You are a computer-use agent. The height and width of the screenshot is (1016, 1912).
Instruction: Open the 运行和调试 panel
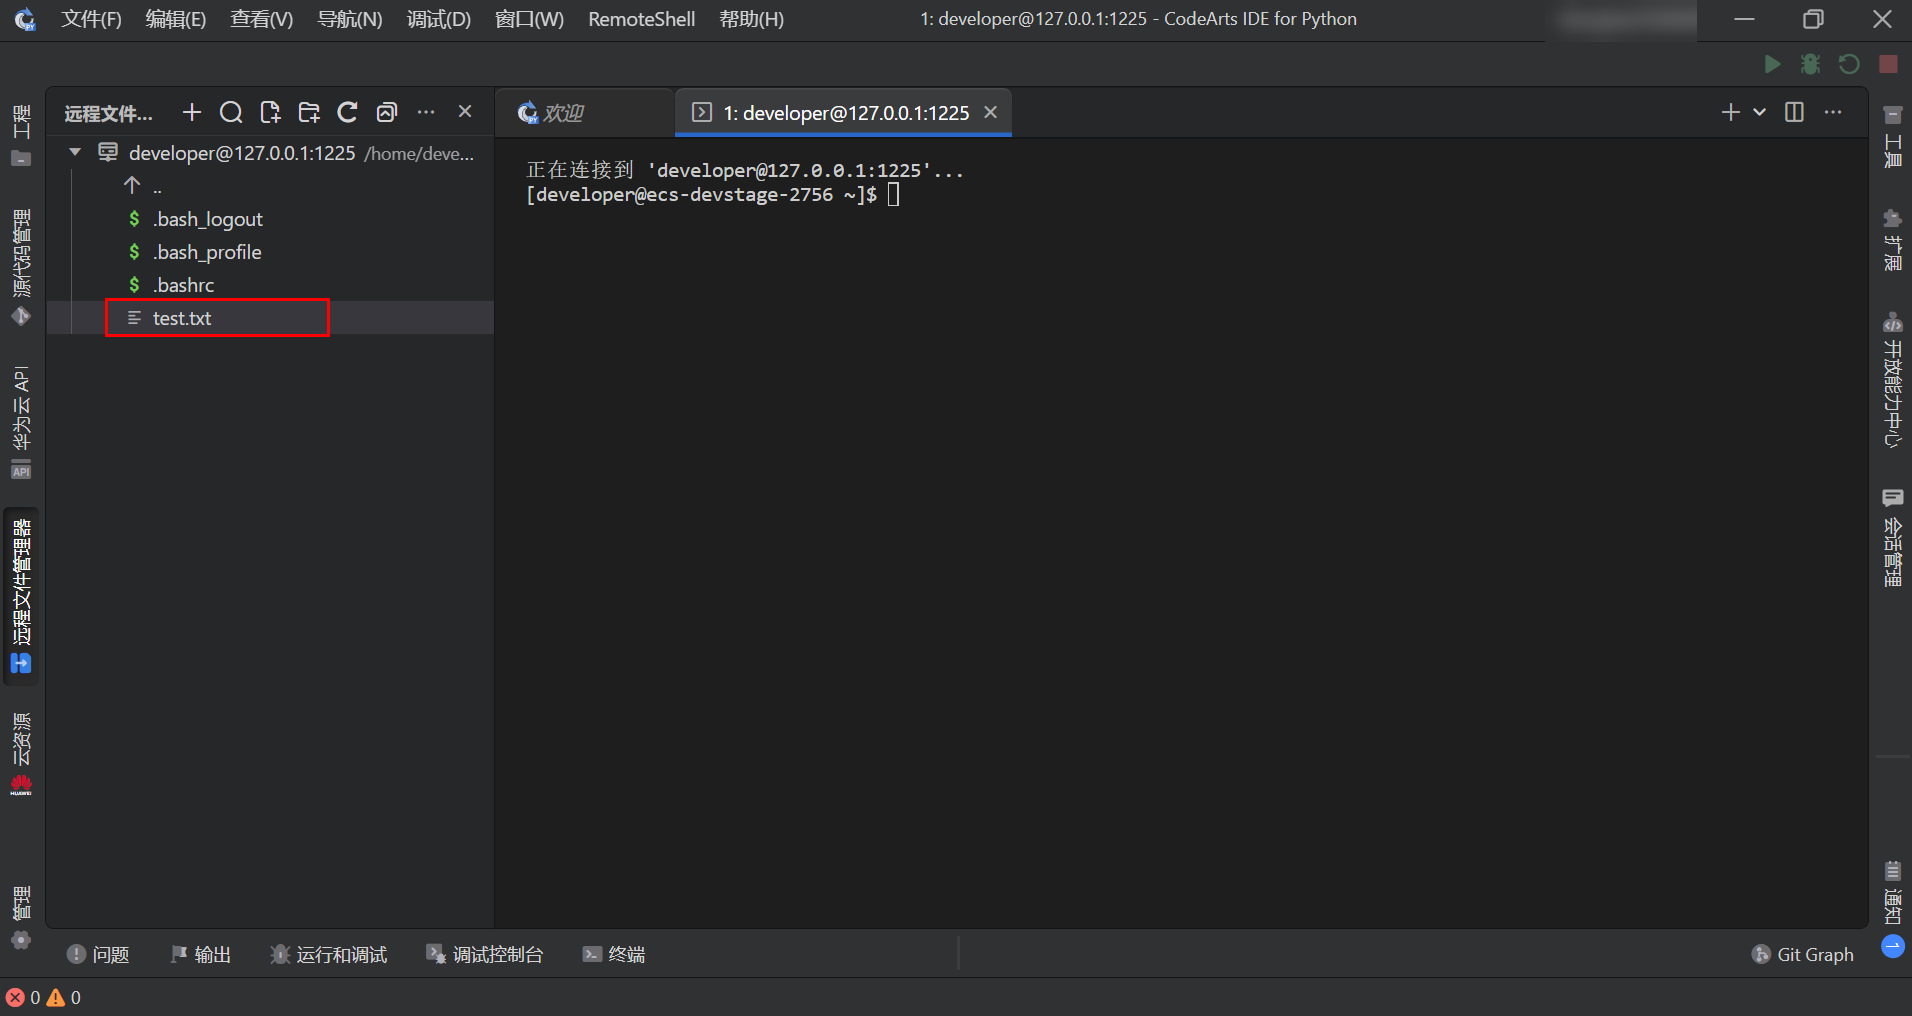[328, 954]
